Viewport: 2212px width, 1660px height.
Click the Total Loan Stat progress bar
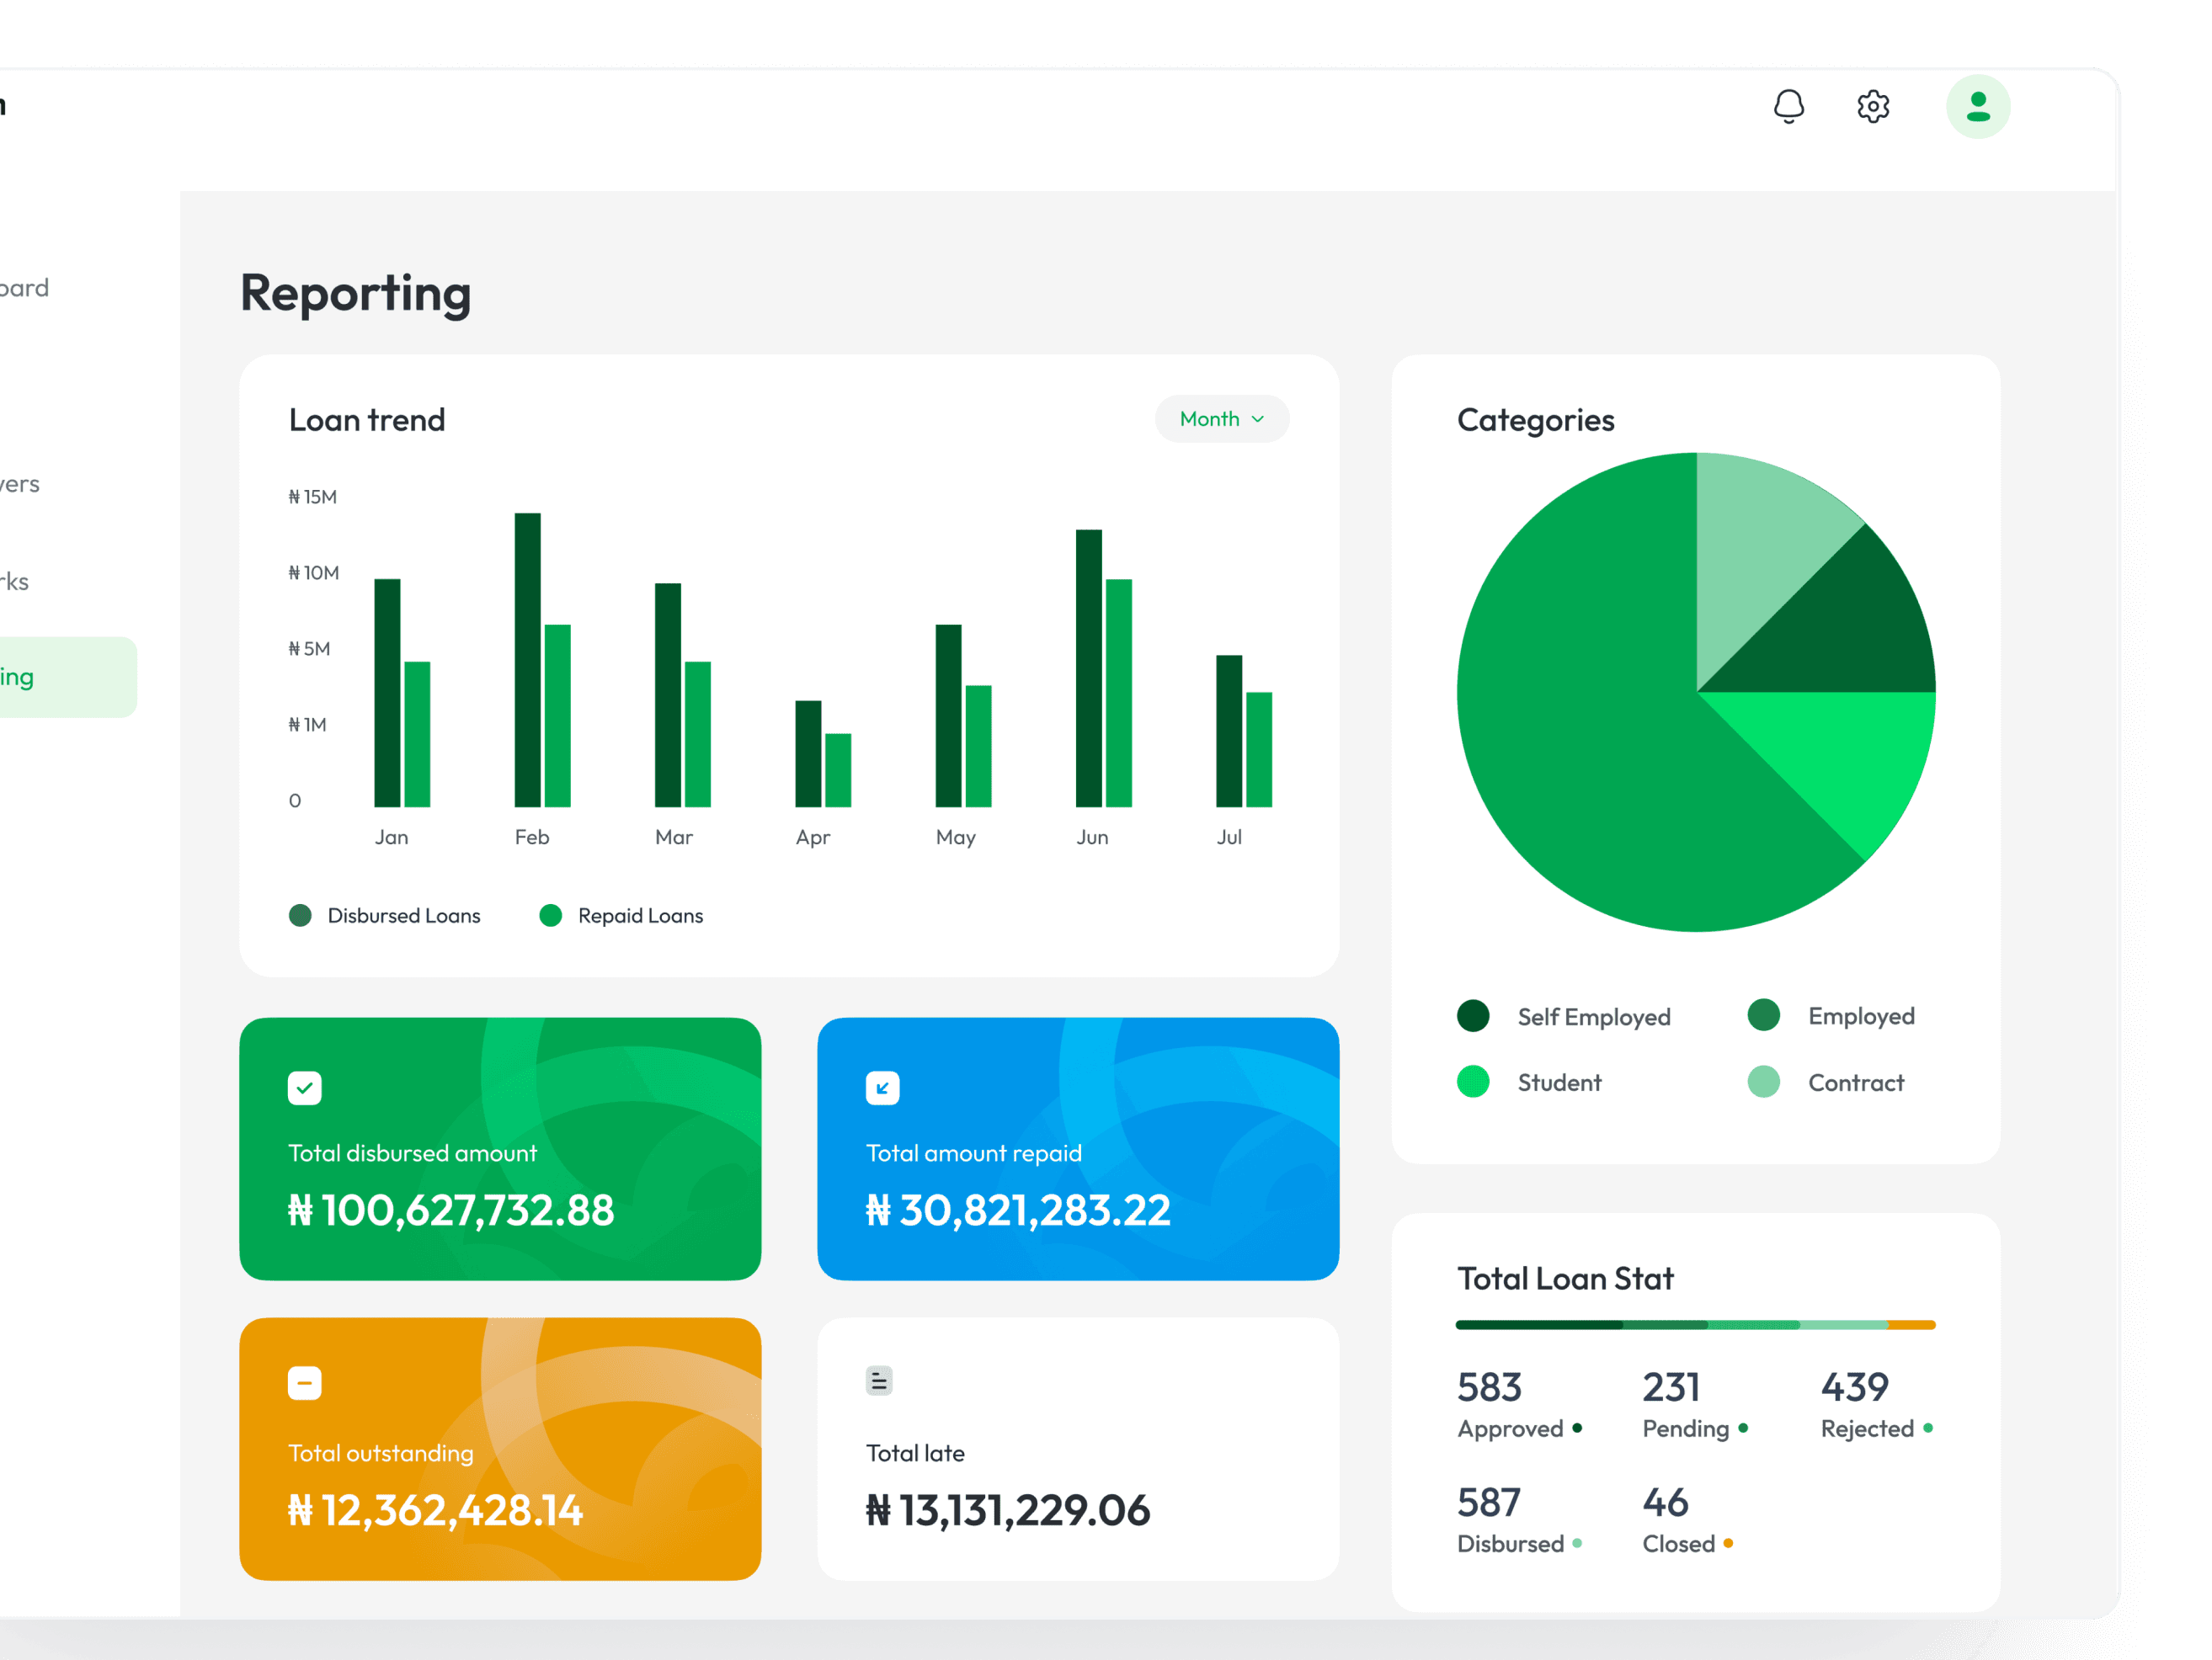(x=1695, y=1324)
